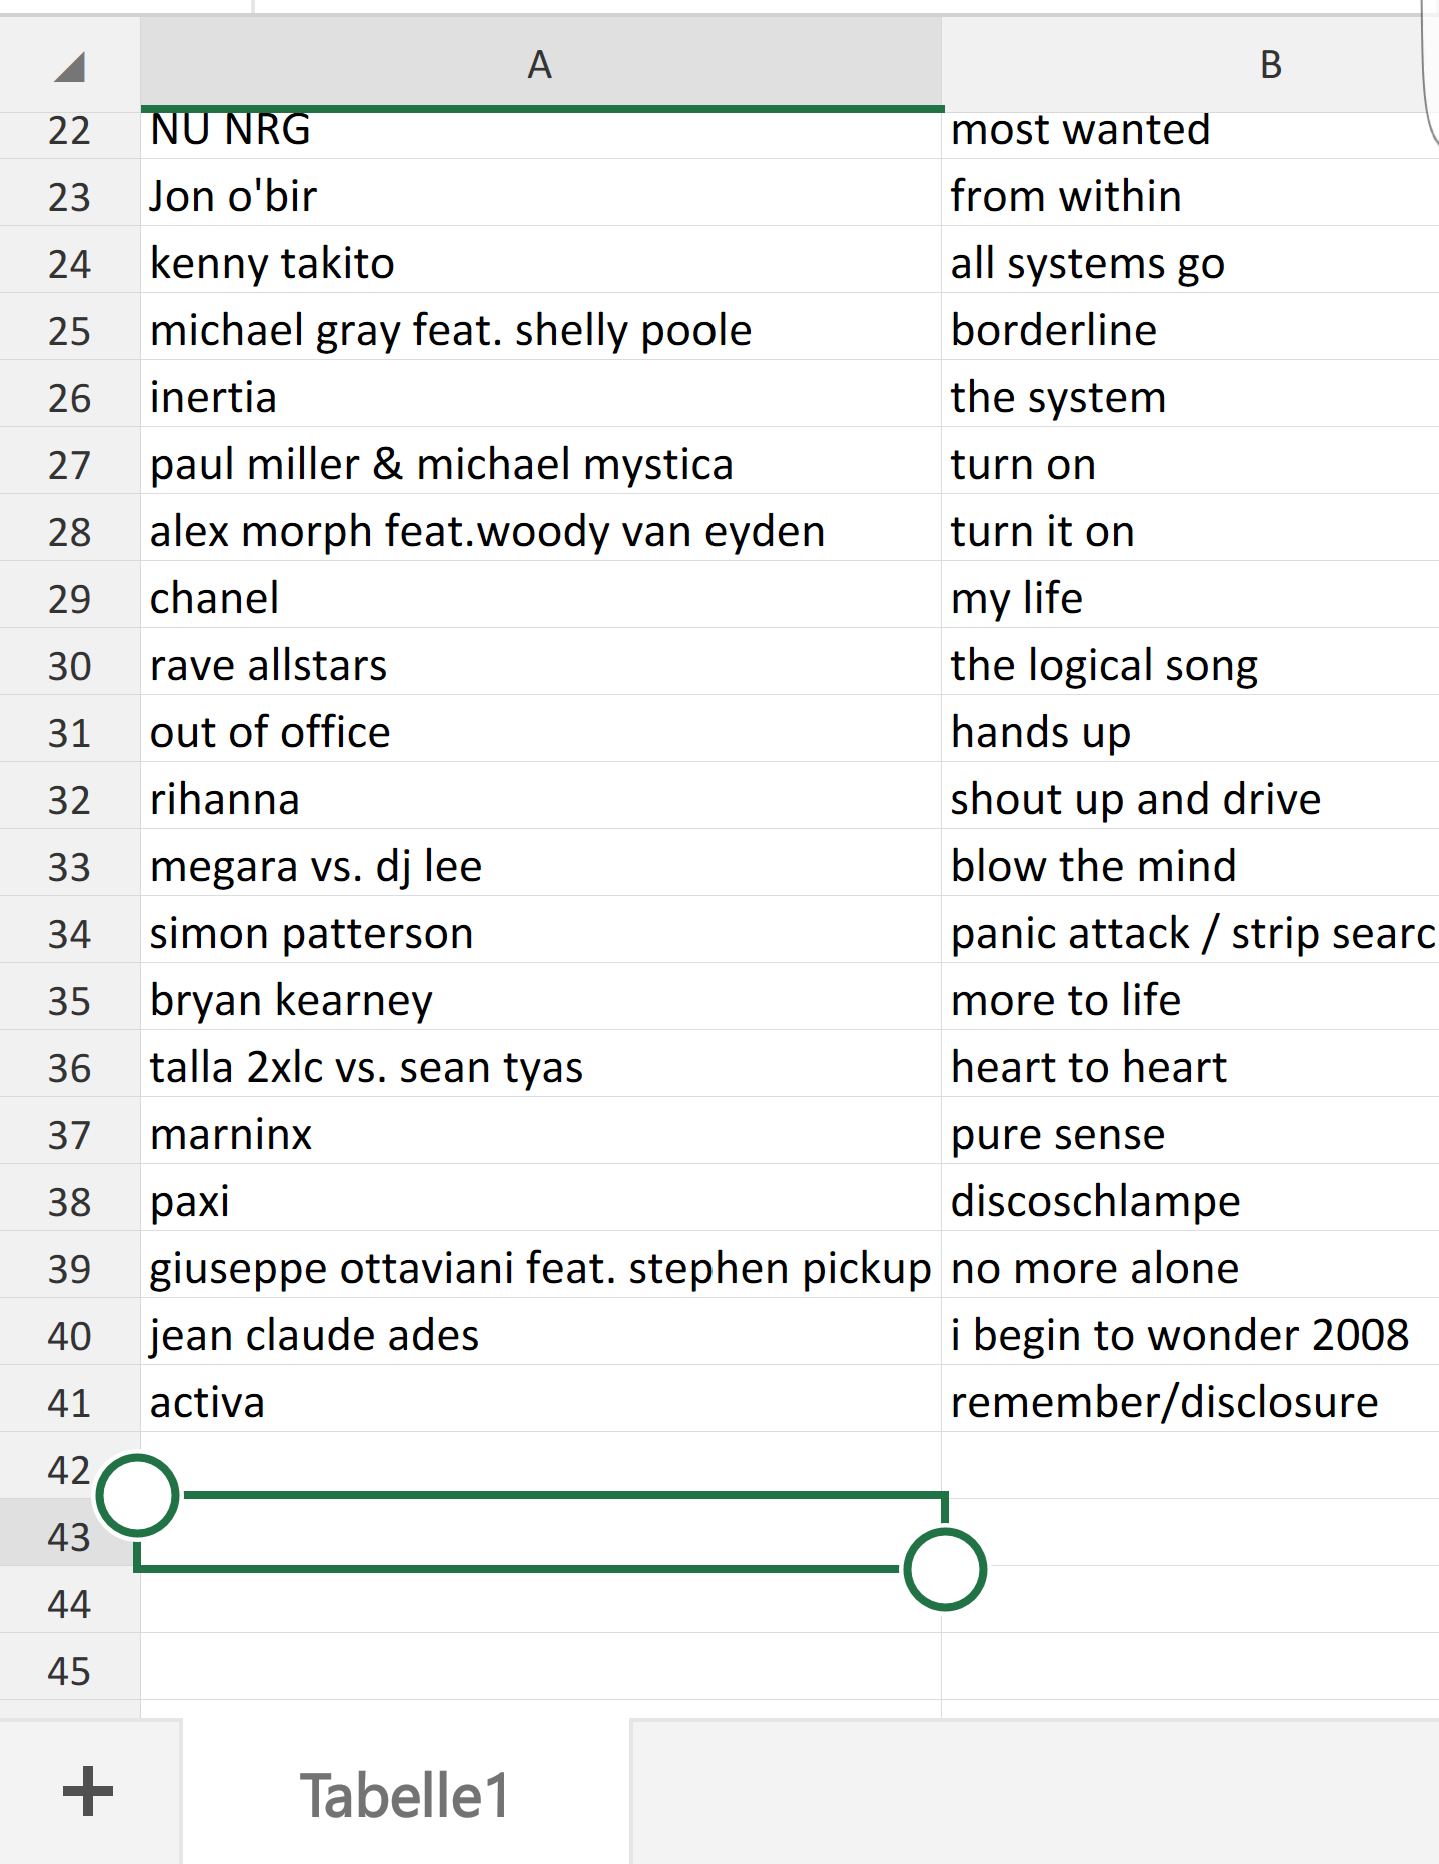1439x1864 pixels.
Task: Select row 30 header
Action: (69, 666)
